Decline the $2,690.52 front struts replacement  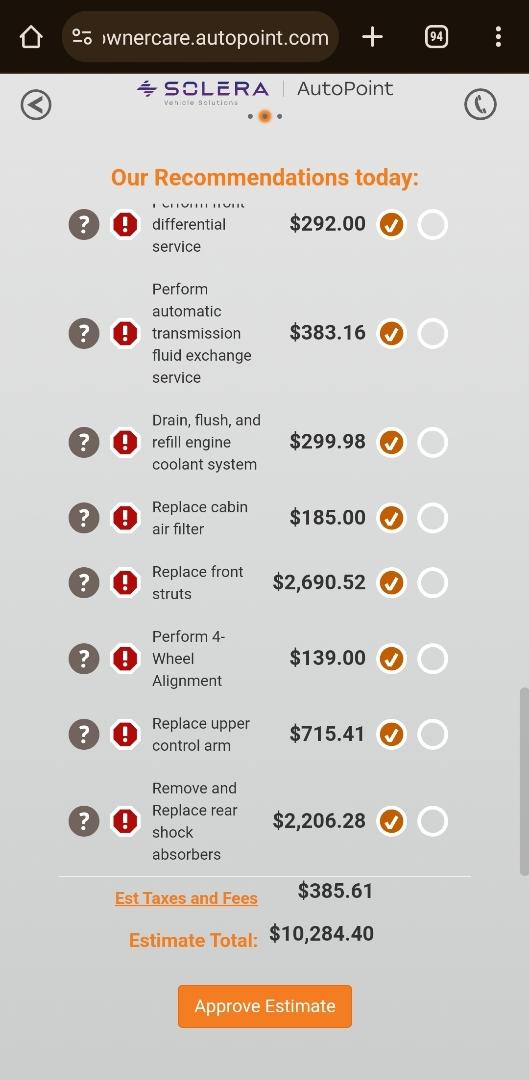coord(433,583)
